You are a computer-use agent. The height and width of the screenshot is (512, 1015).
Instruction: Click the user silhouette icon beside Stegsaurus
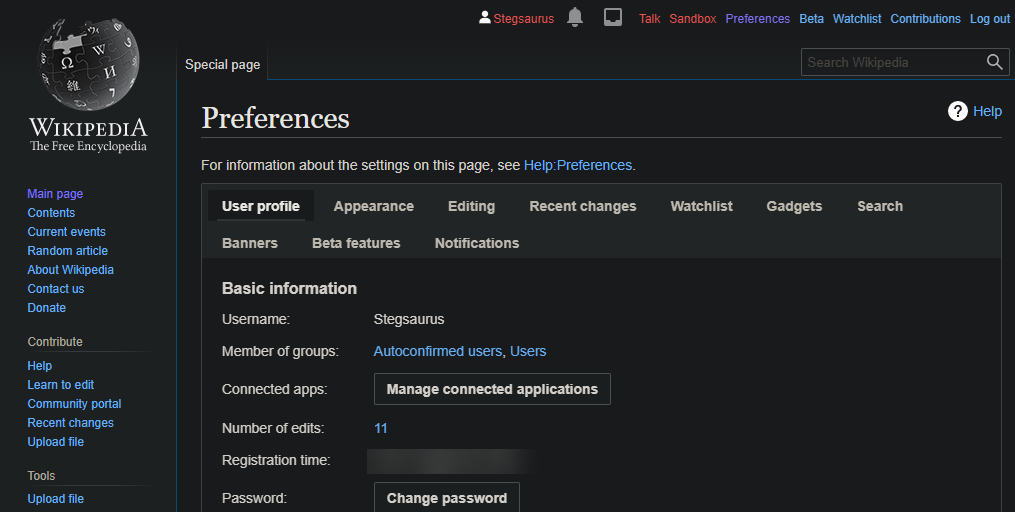[x=485, y=18]
